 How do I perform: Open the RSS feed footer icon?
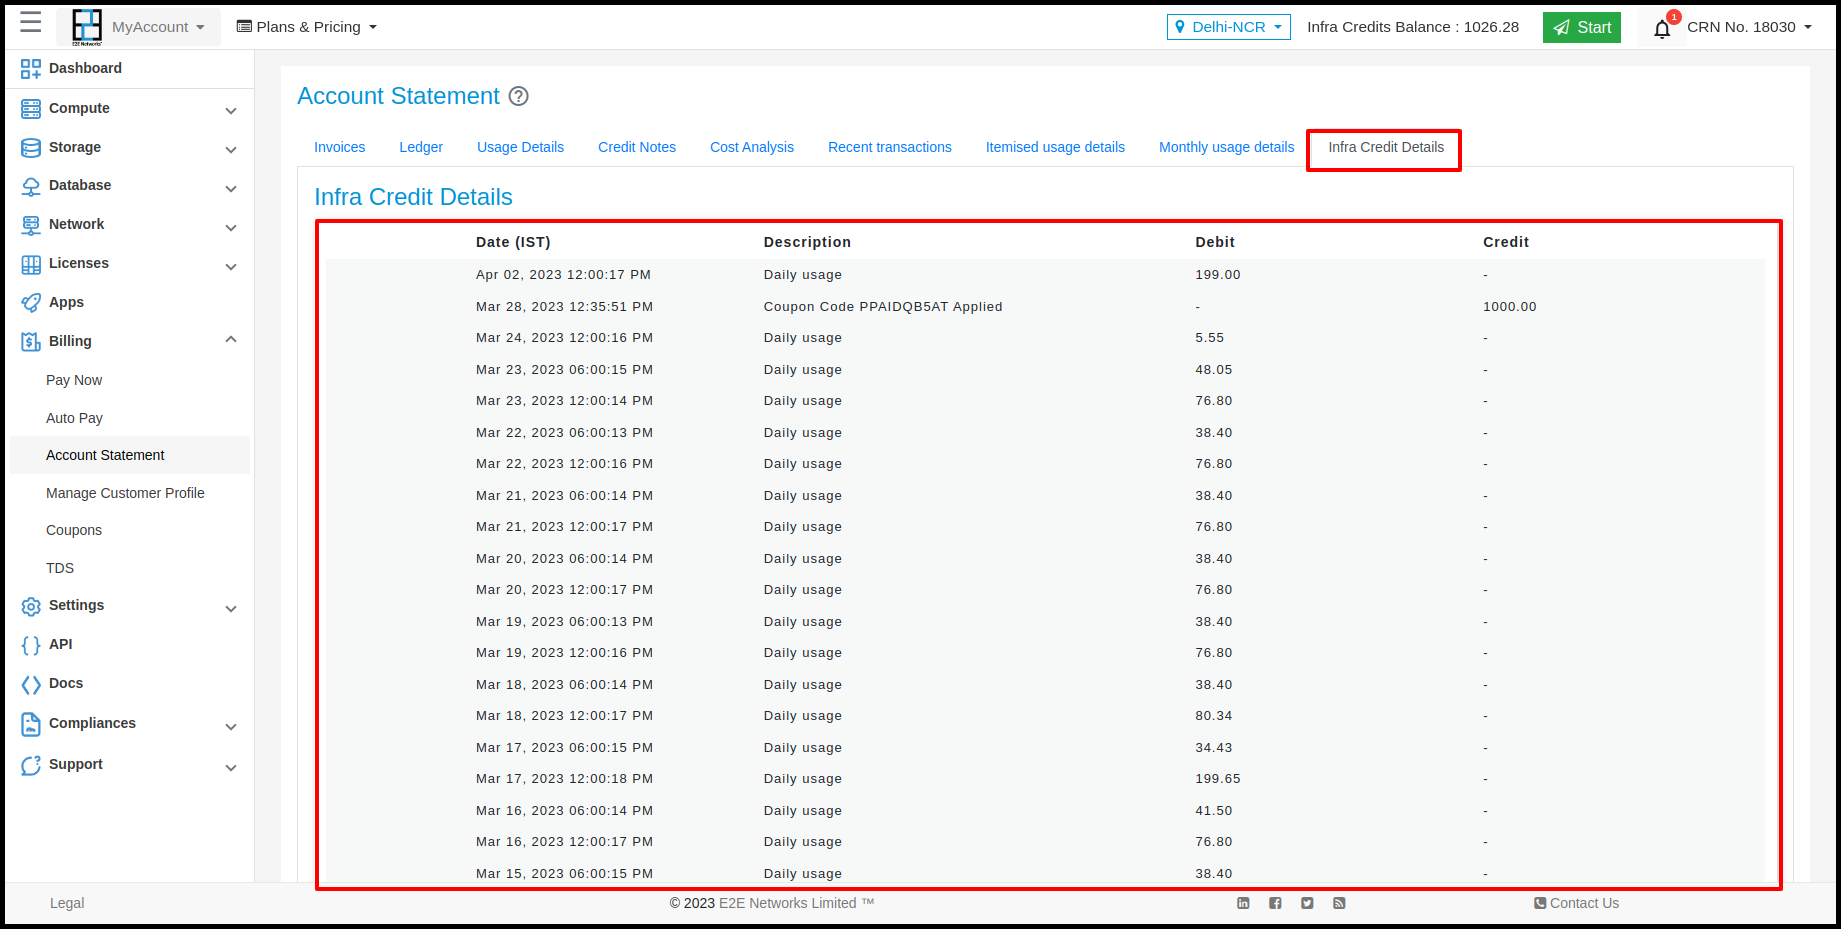[1339, 903]
